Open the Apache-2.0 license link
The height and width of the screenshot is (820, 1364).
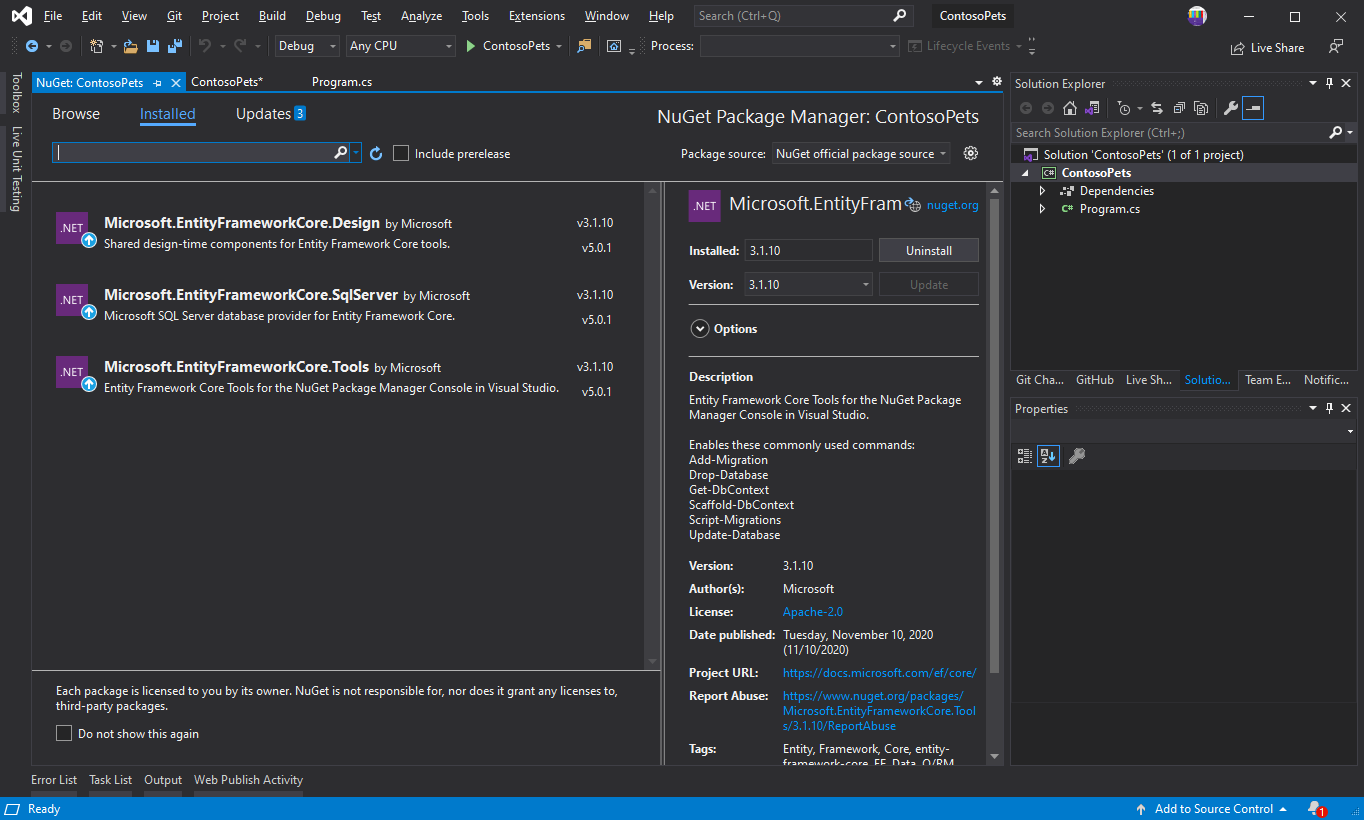tap(813, 612)
